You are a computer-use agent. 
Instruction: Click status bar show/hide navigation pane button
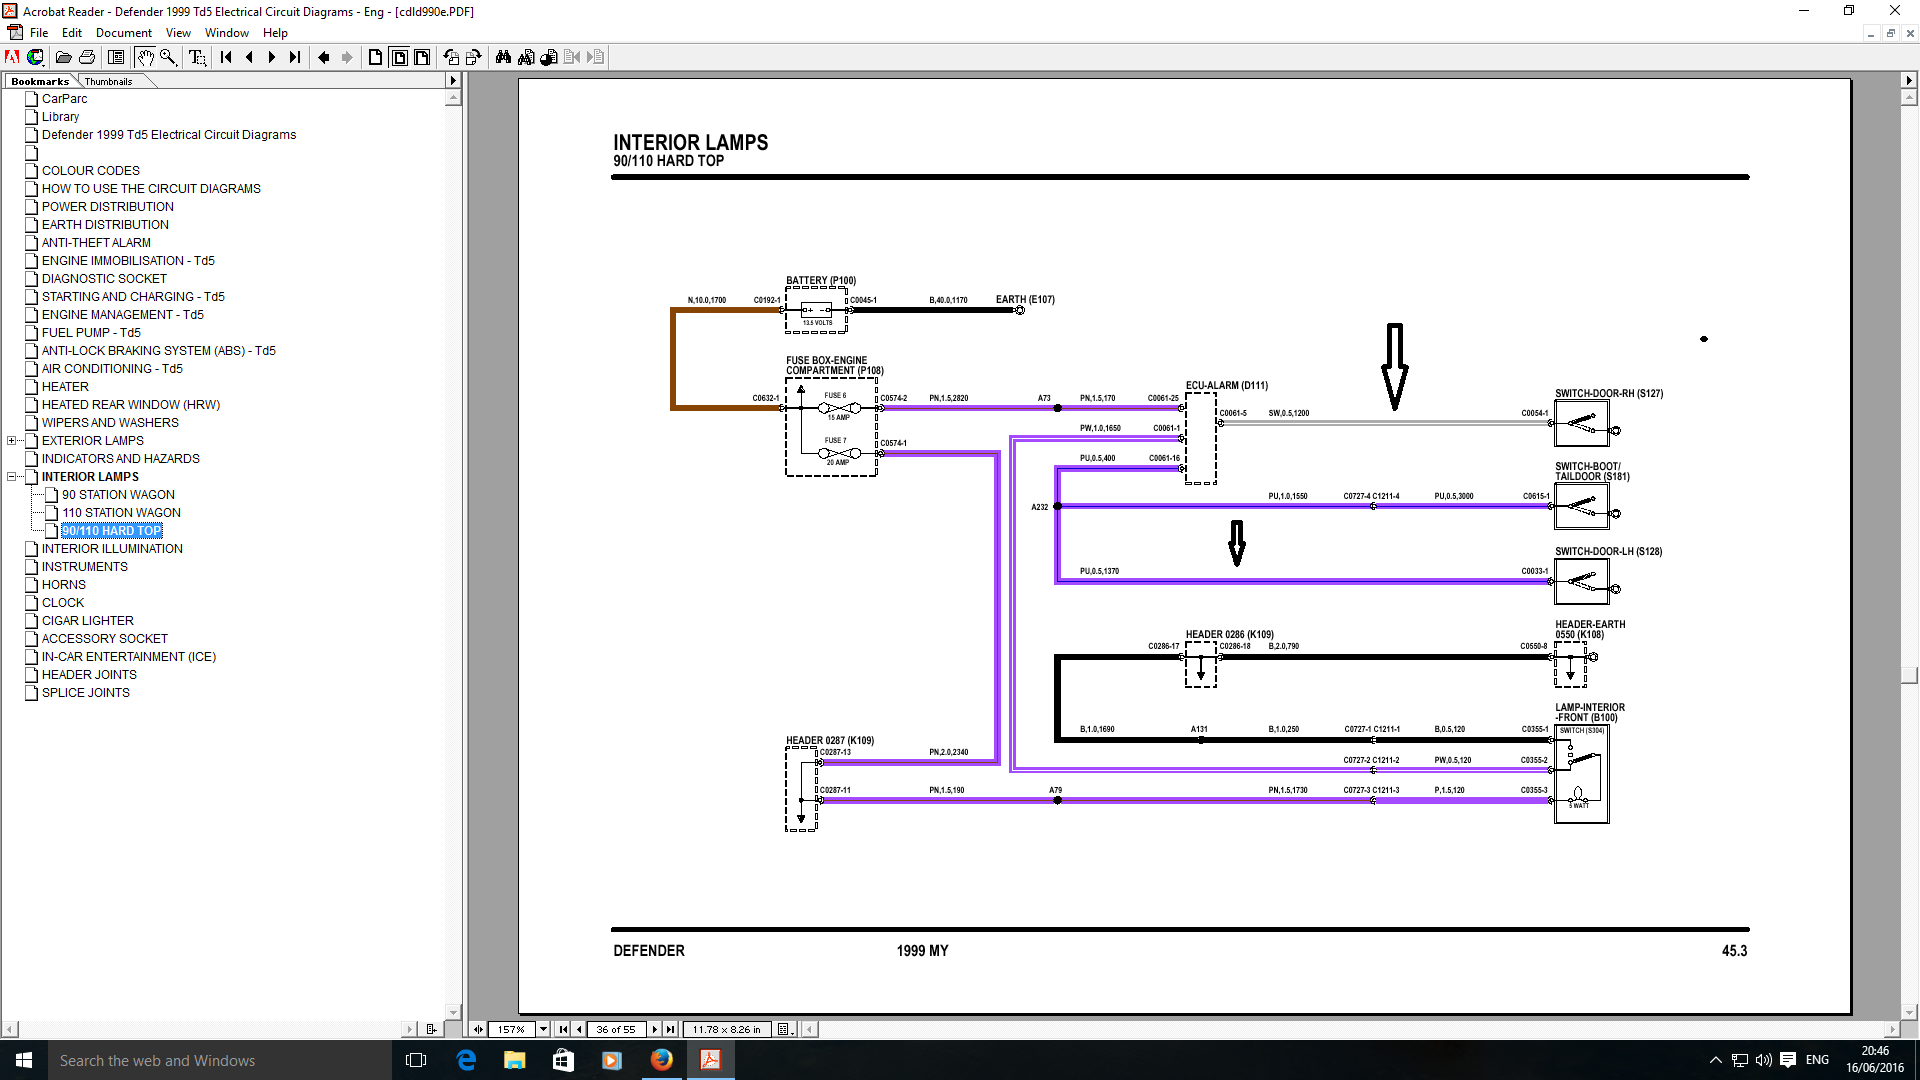tap(478, 1029)
